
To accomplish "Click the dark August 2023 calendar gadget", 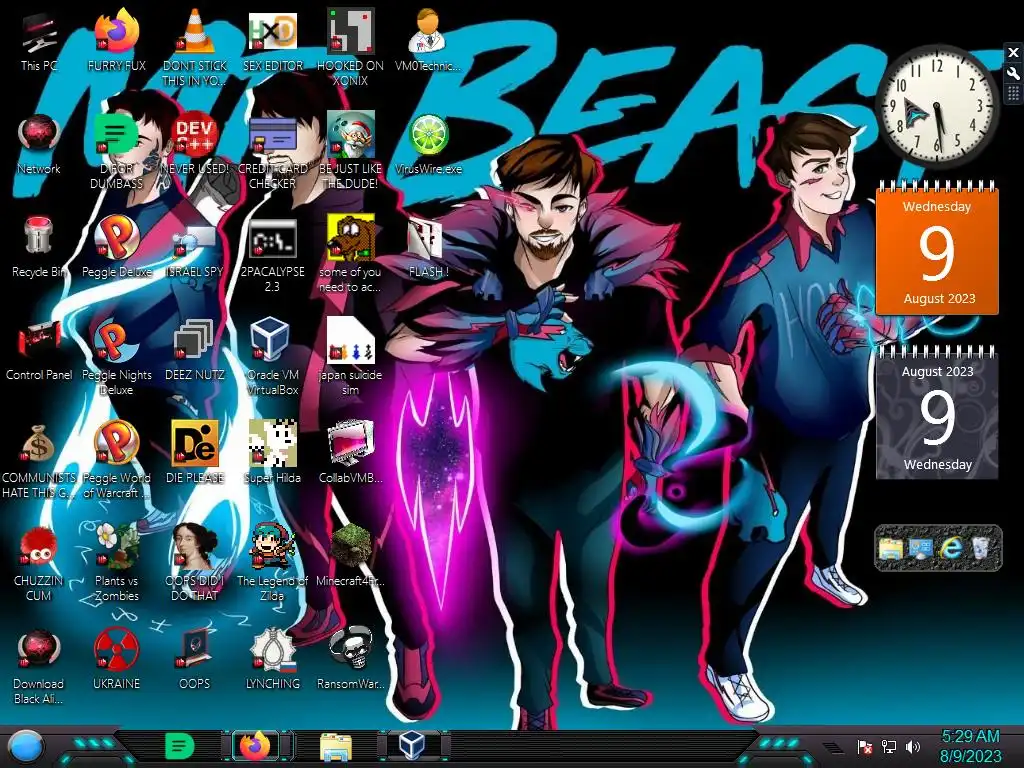I will pyautogui.click(x=937, y=413).
